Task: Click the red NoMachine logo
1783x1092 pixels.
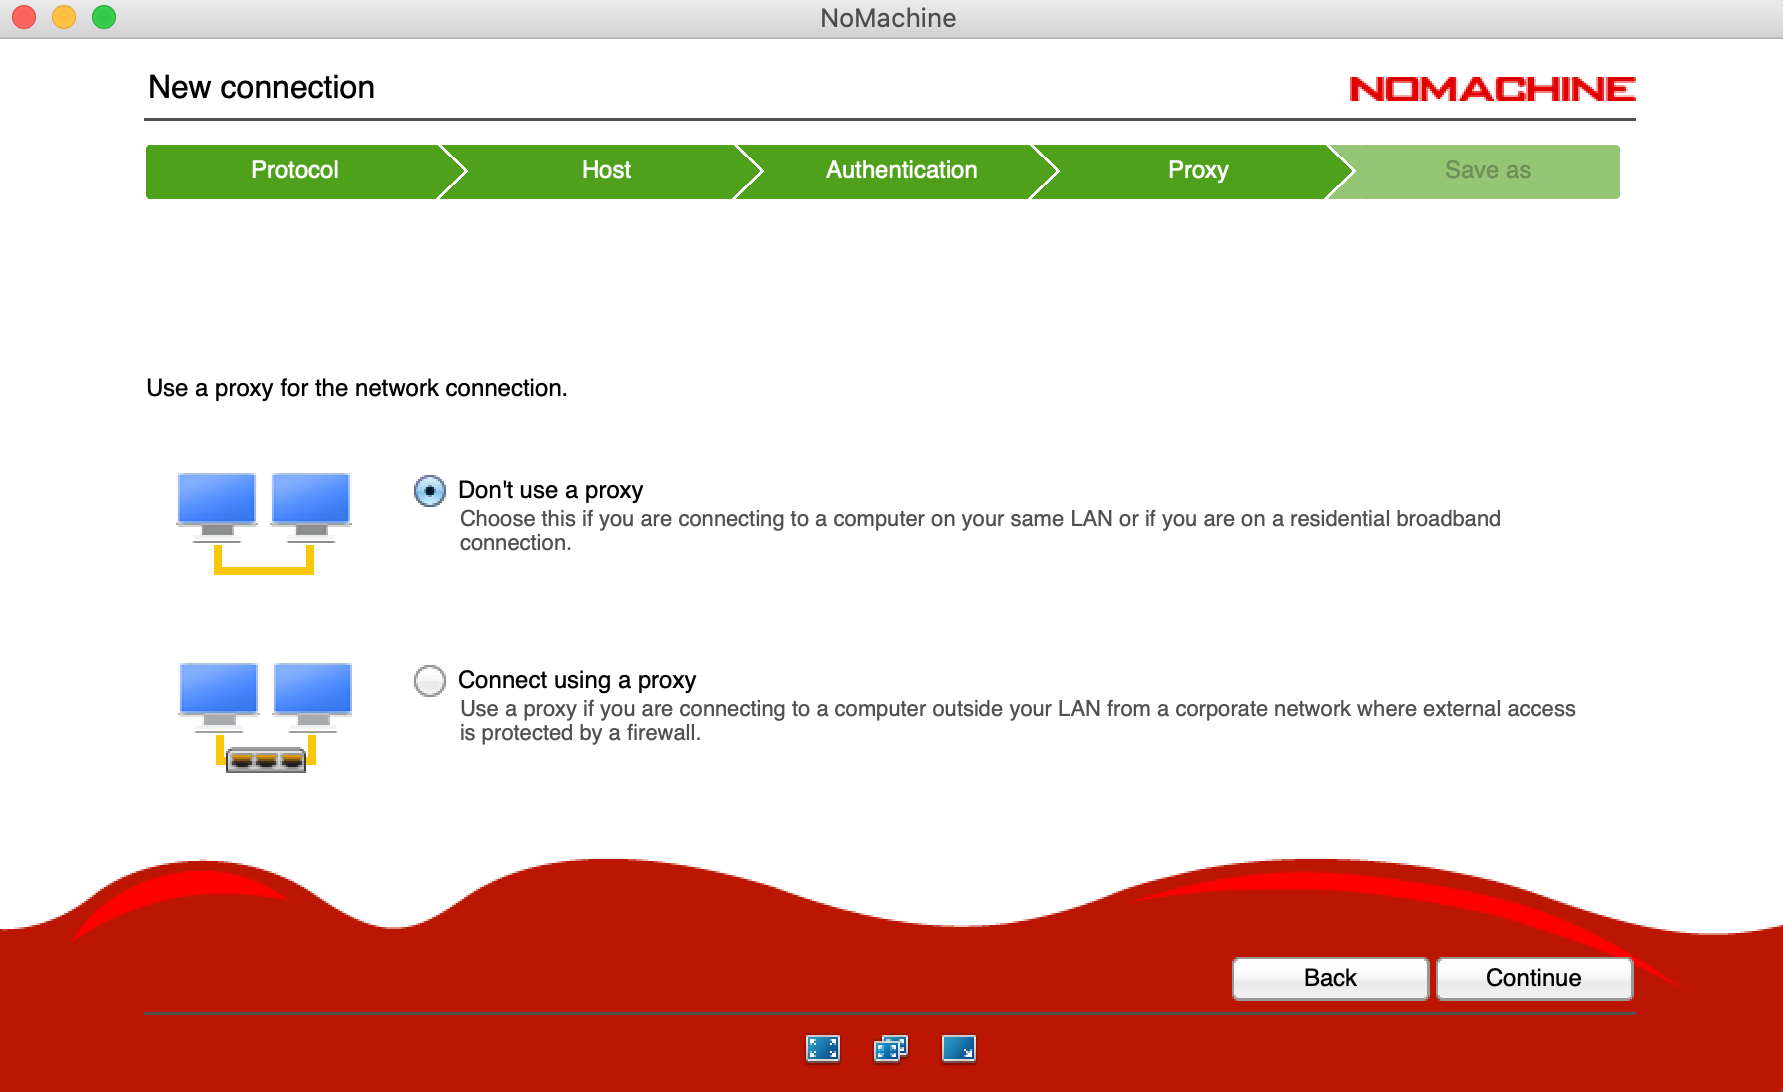Action: pyautogui.click(x=1491, y=89)
